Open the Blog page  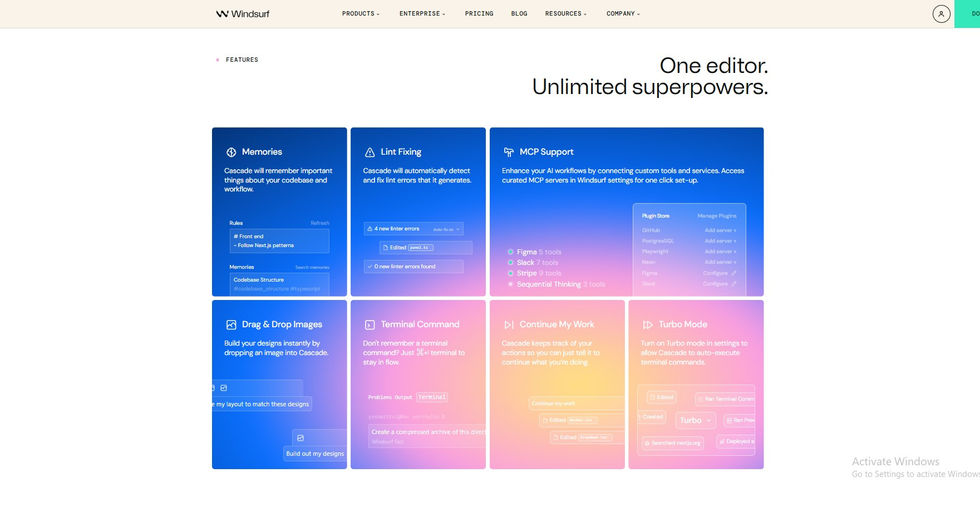pos(519,14)
